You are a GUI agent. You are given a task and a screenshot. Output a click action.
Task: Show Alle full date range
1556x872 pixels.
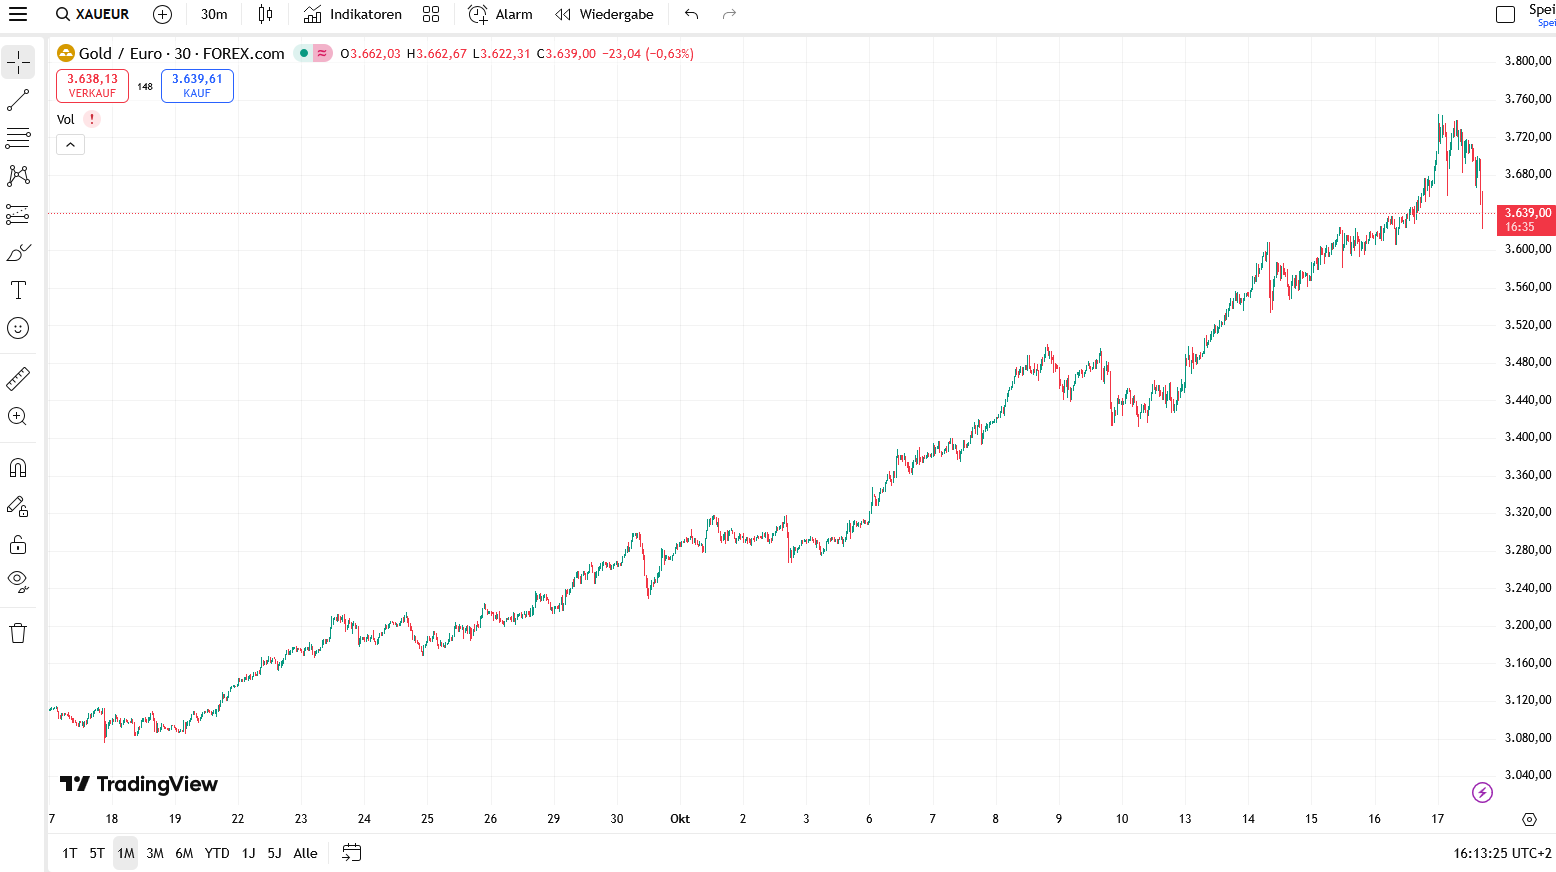point(305,853)
